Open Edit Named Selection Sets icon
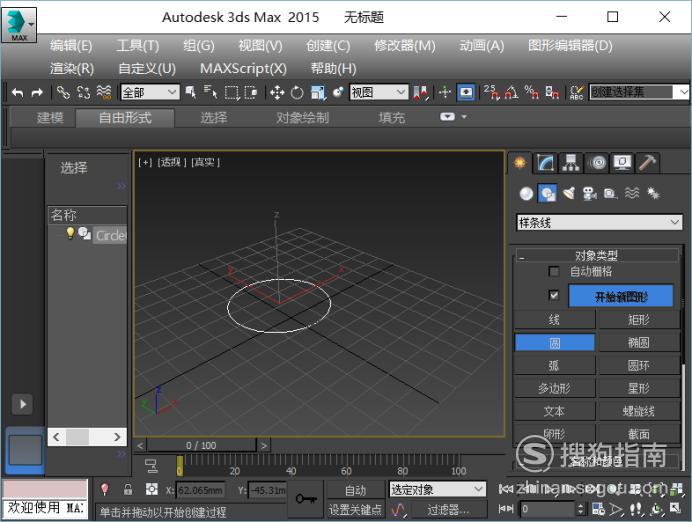The height and width of the screenshot is (522, 692). tap(577, 92)
